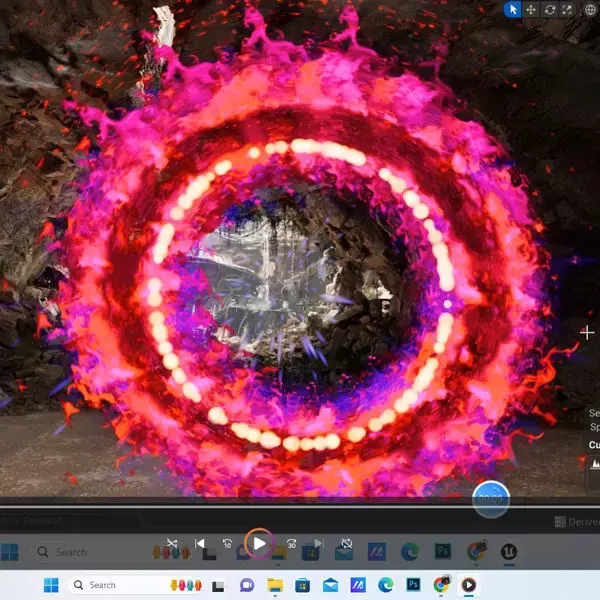
Task: Open the Mail app from taskbar
Action: pos(330,585)
